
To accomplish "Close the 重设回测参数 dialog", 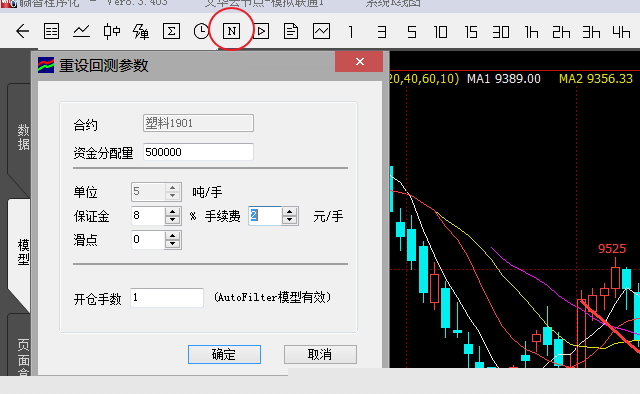I will pos(359,62).
